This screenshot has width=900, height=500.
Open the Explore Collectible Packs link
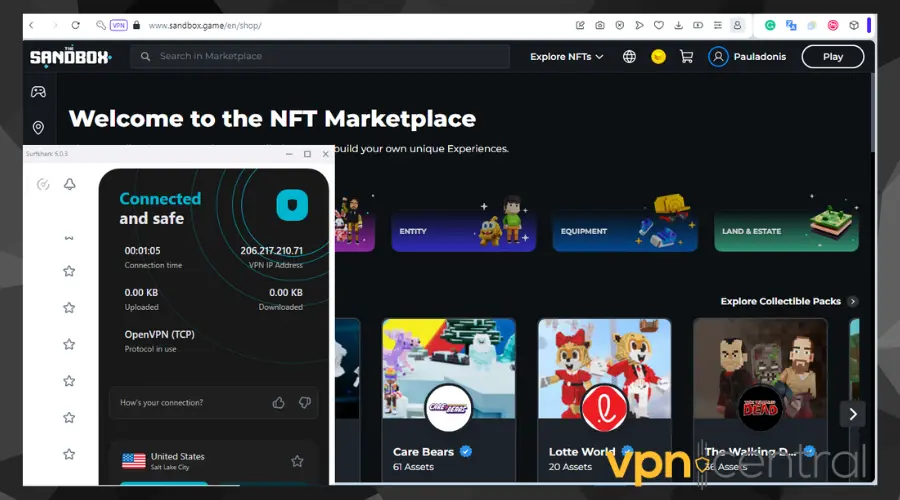[781, 301]
